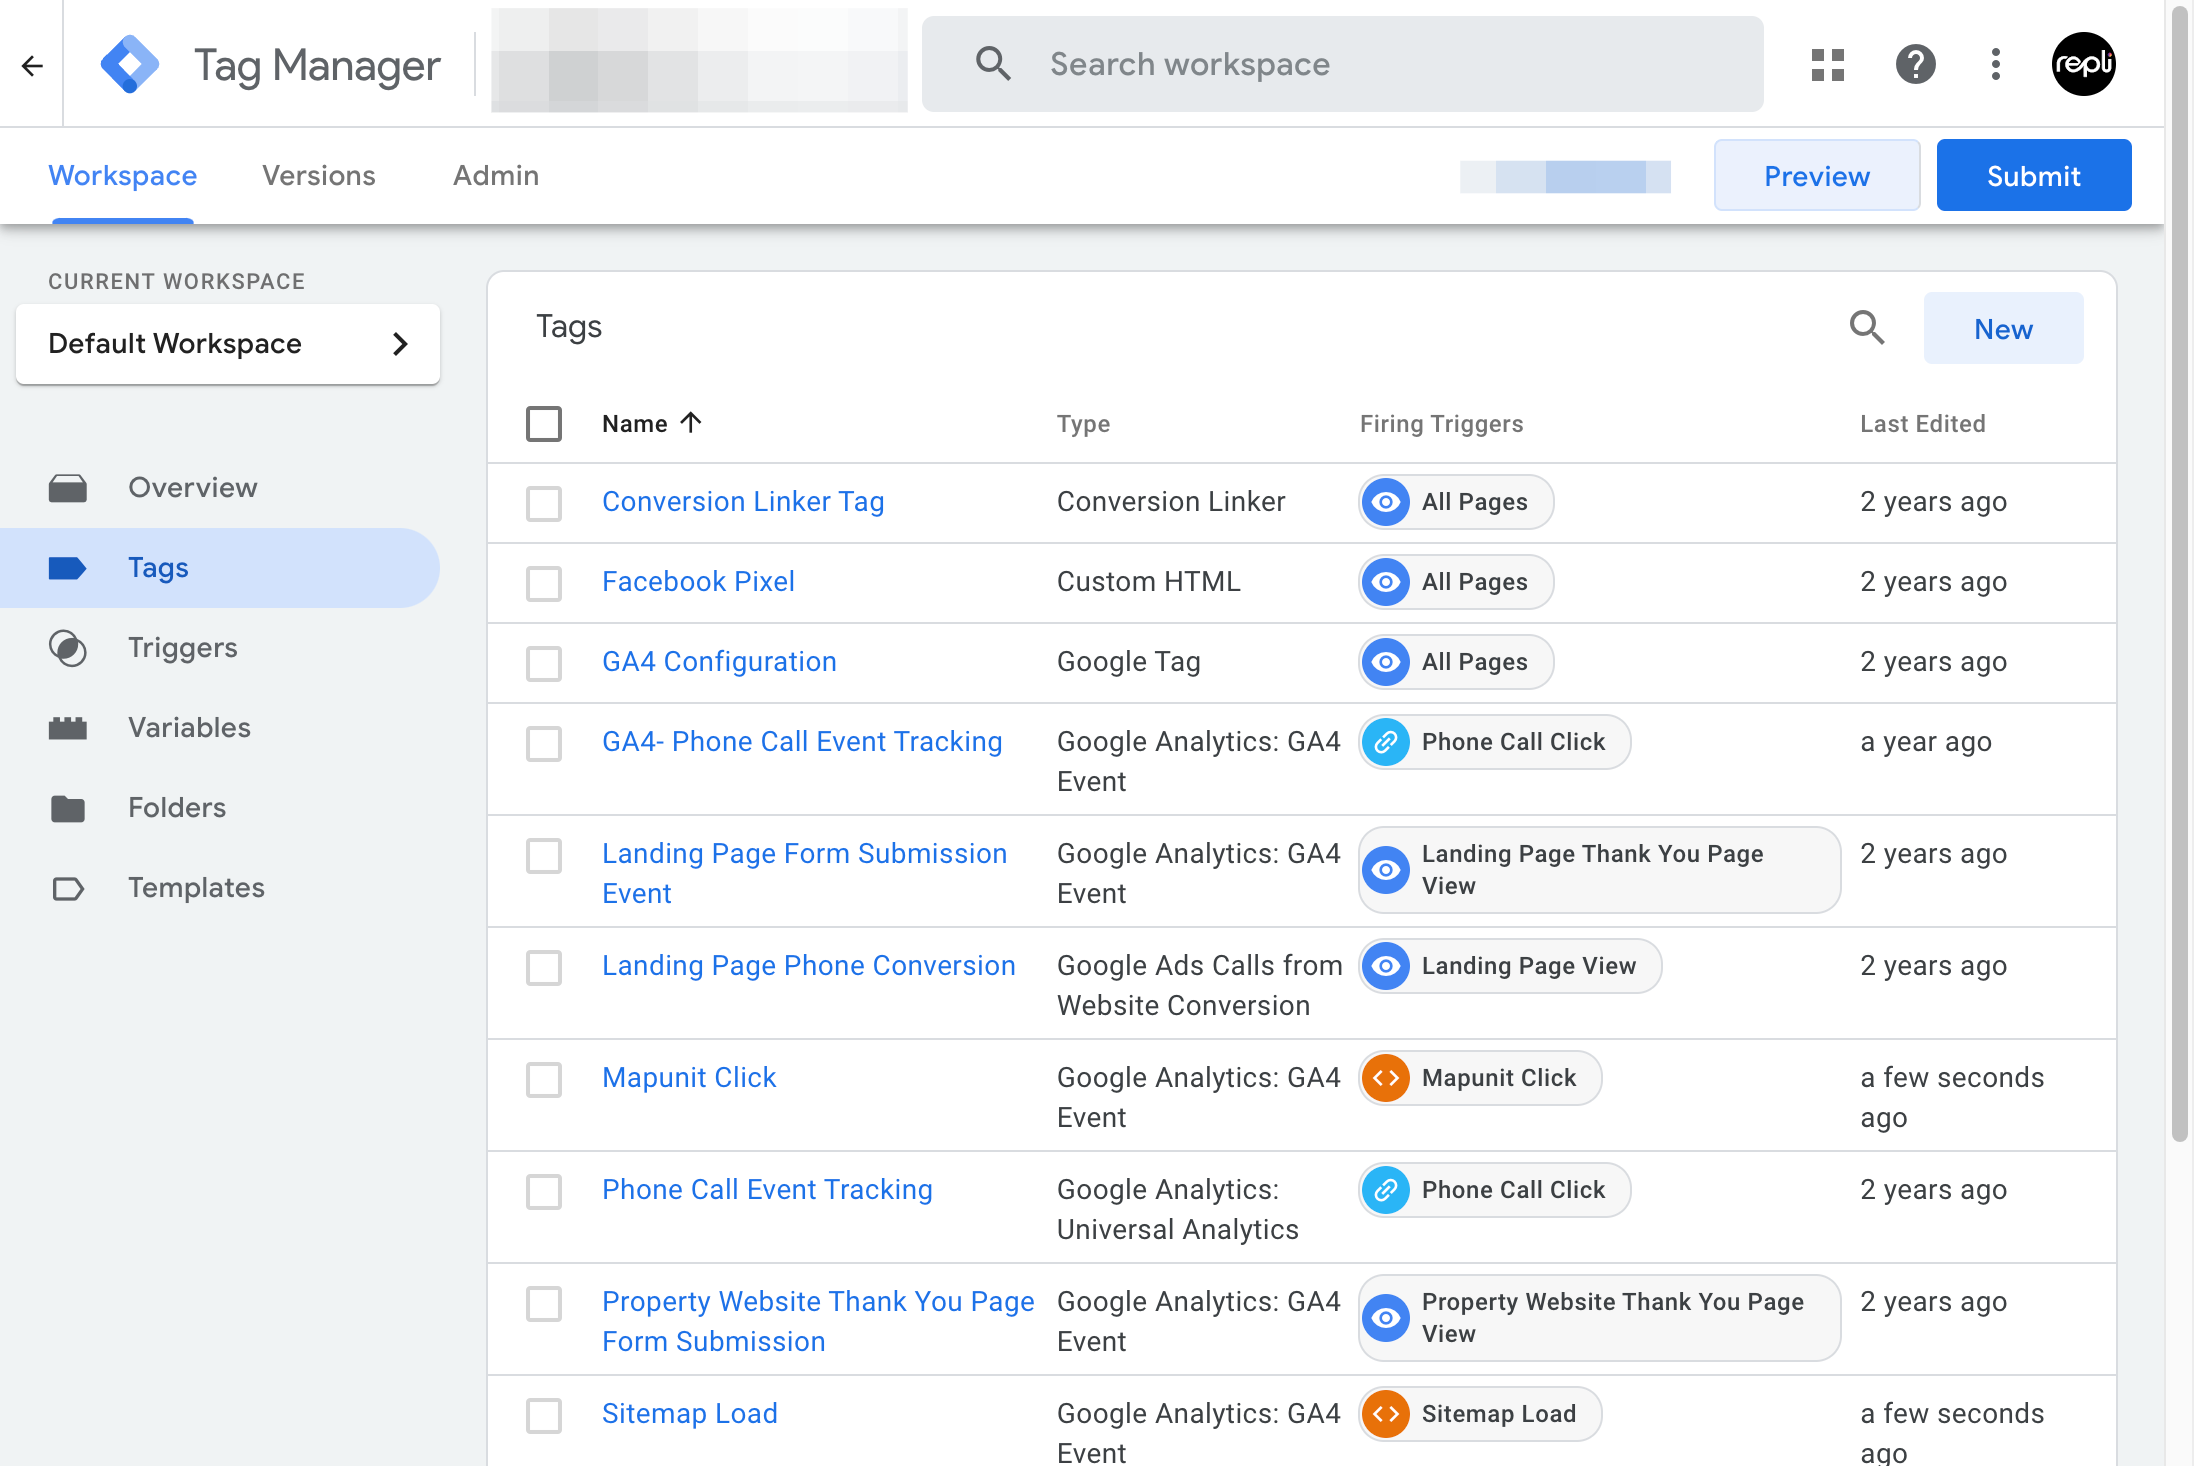Check the Sitemap Load row checkbox
This screenshot has width=2194, height=1466.
tap(544, 1415)
